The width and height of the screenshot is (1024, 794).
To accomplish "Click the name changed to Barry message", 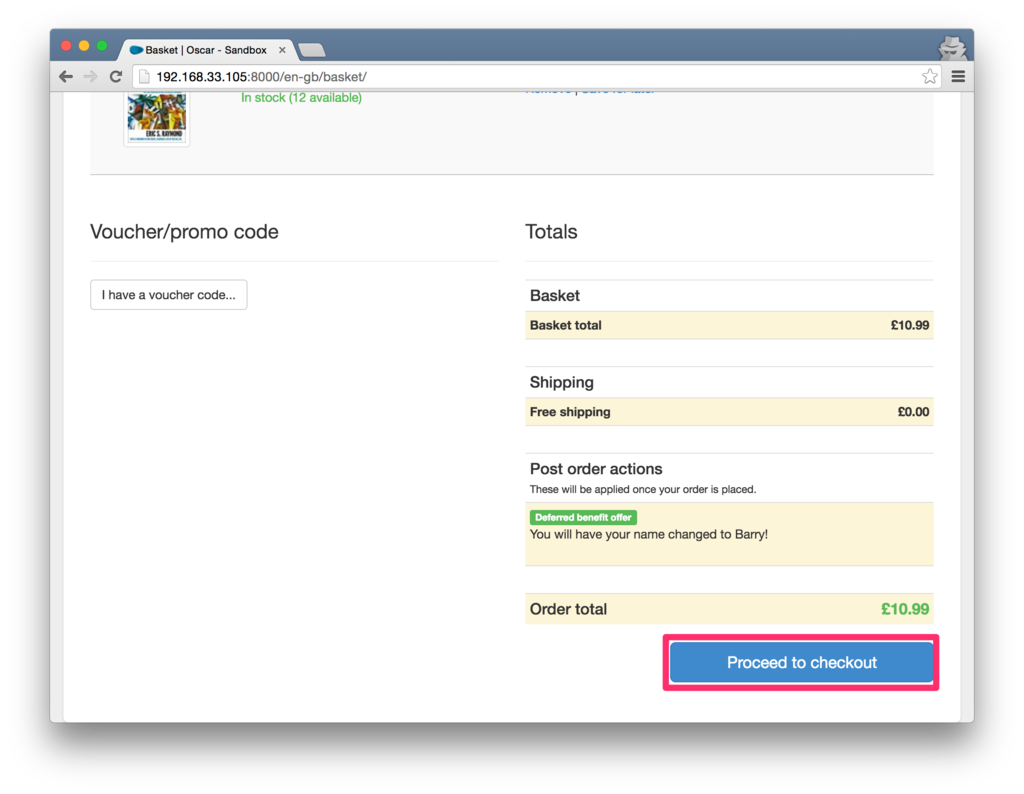I will coord(648,534).
